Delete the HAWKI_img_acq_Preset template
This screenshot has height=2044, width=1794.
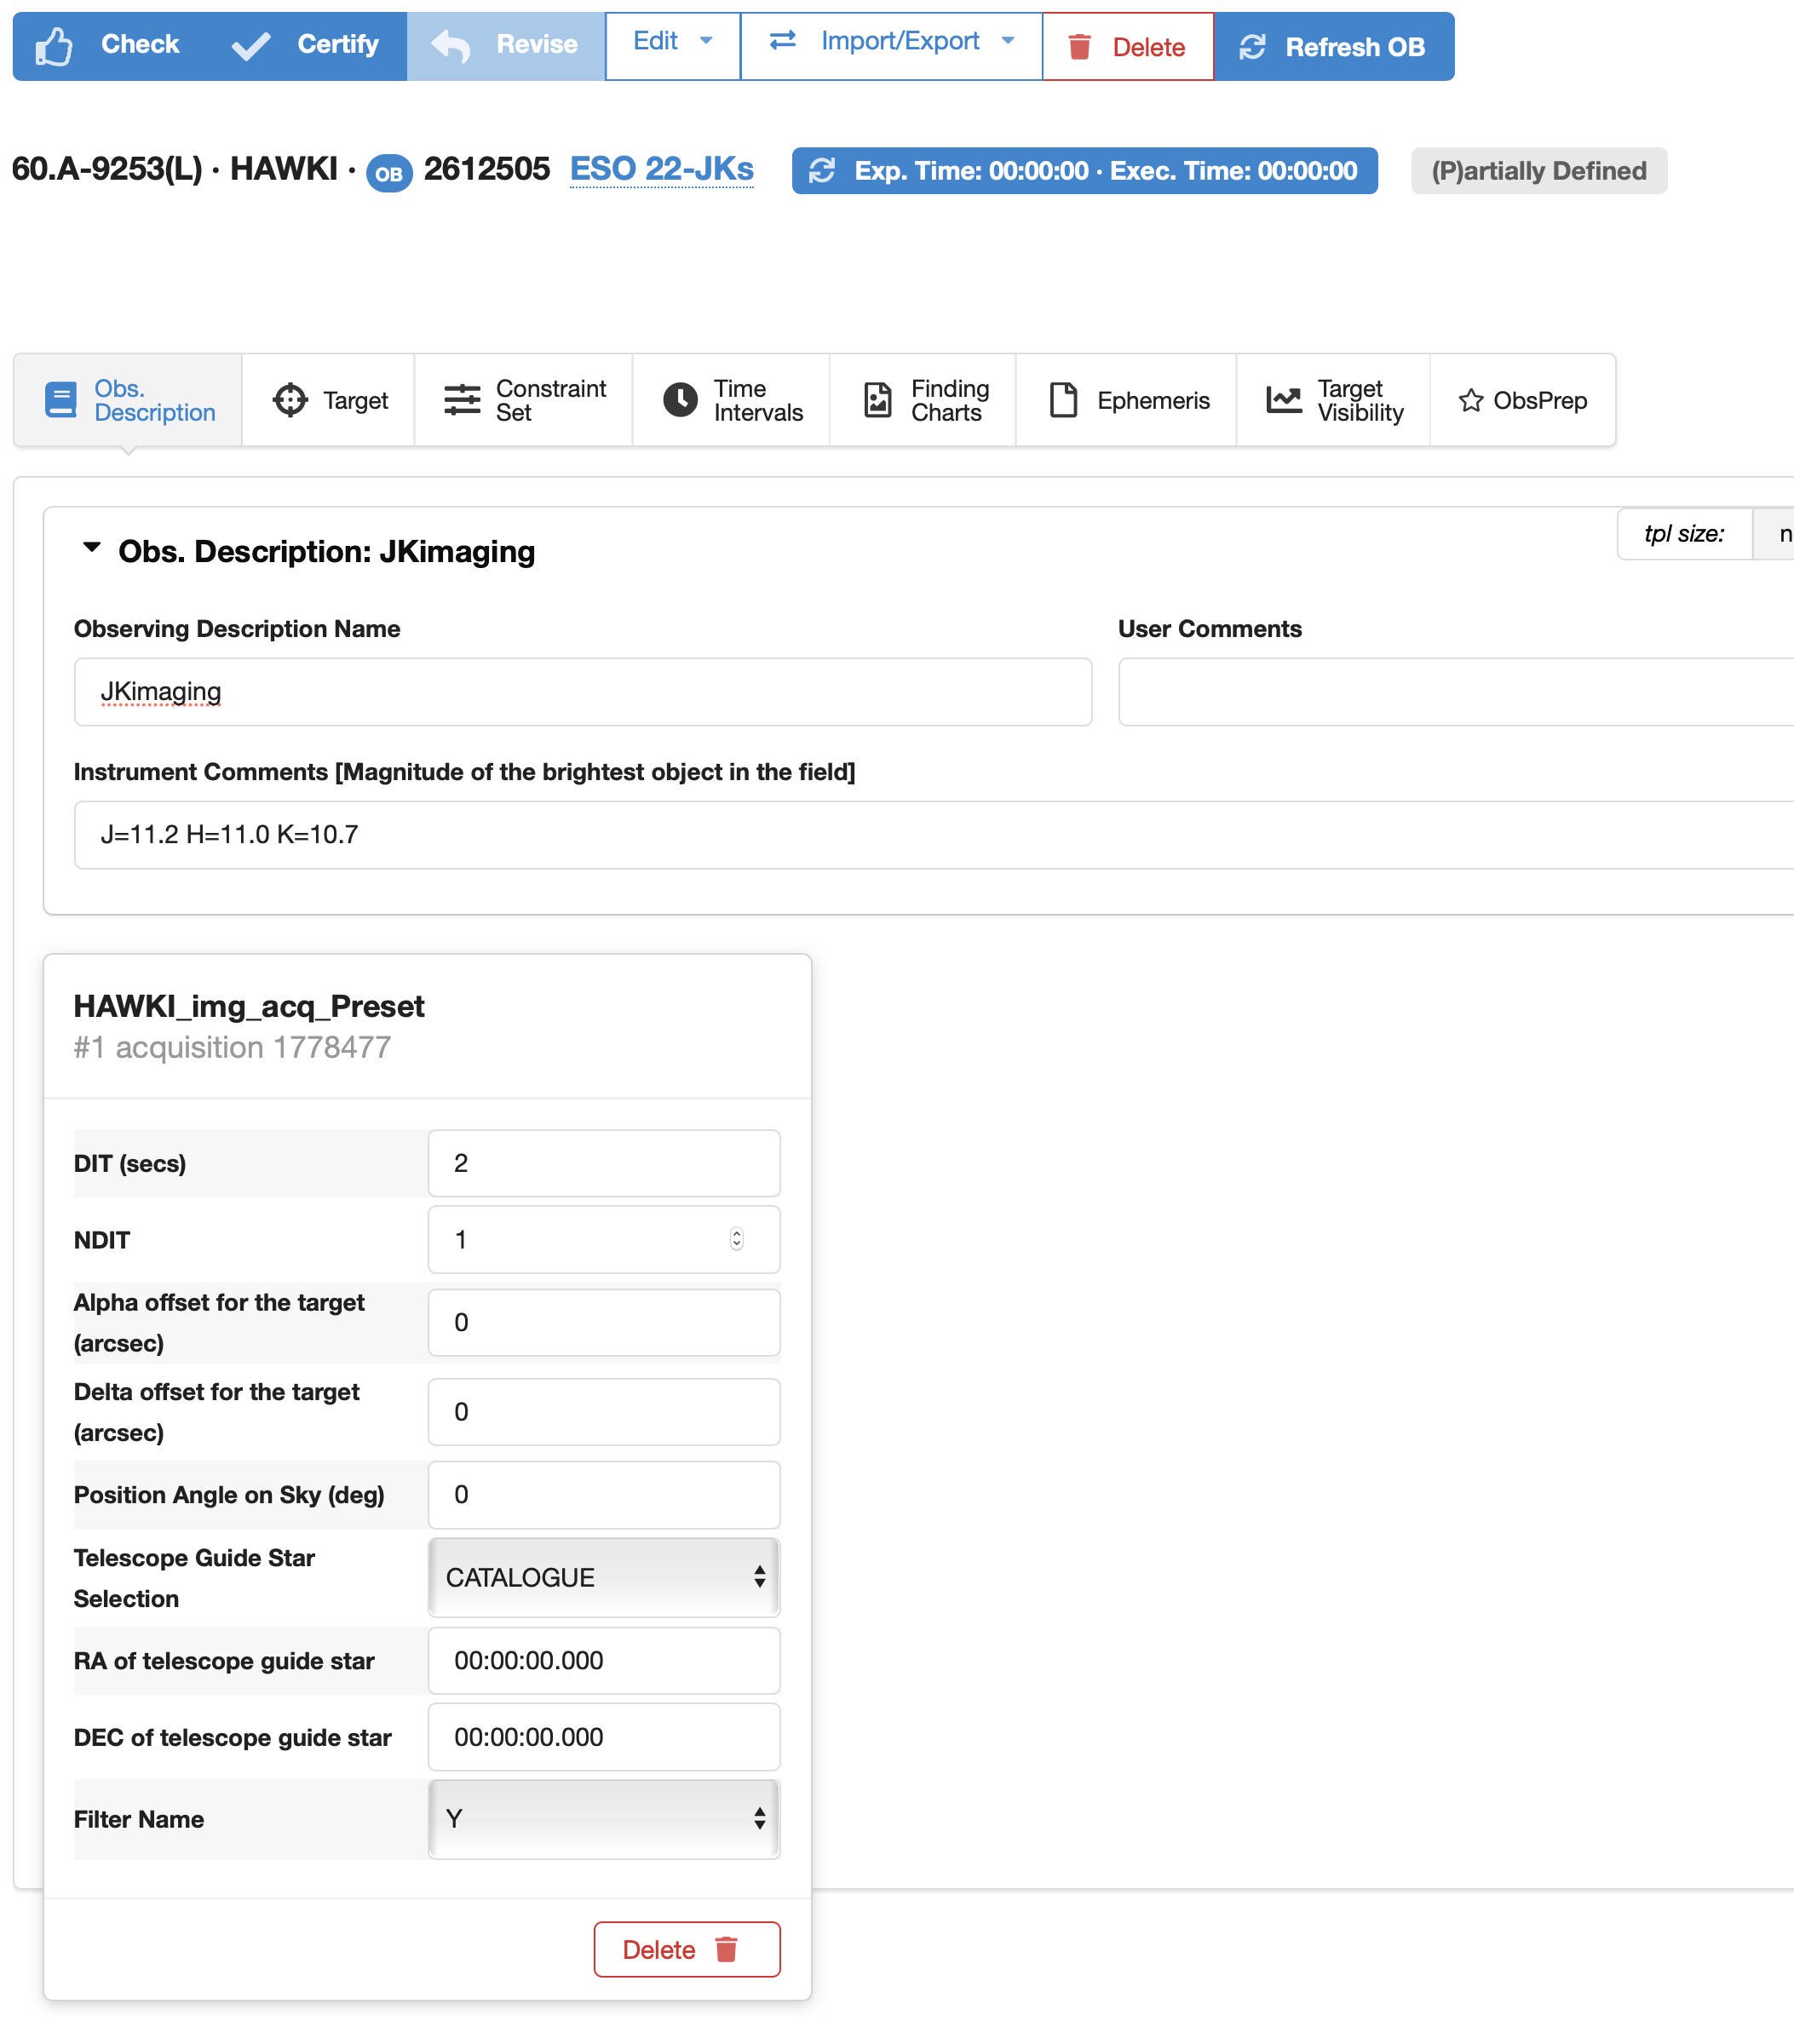click(686, 1949)
